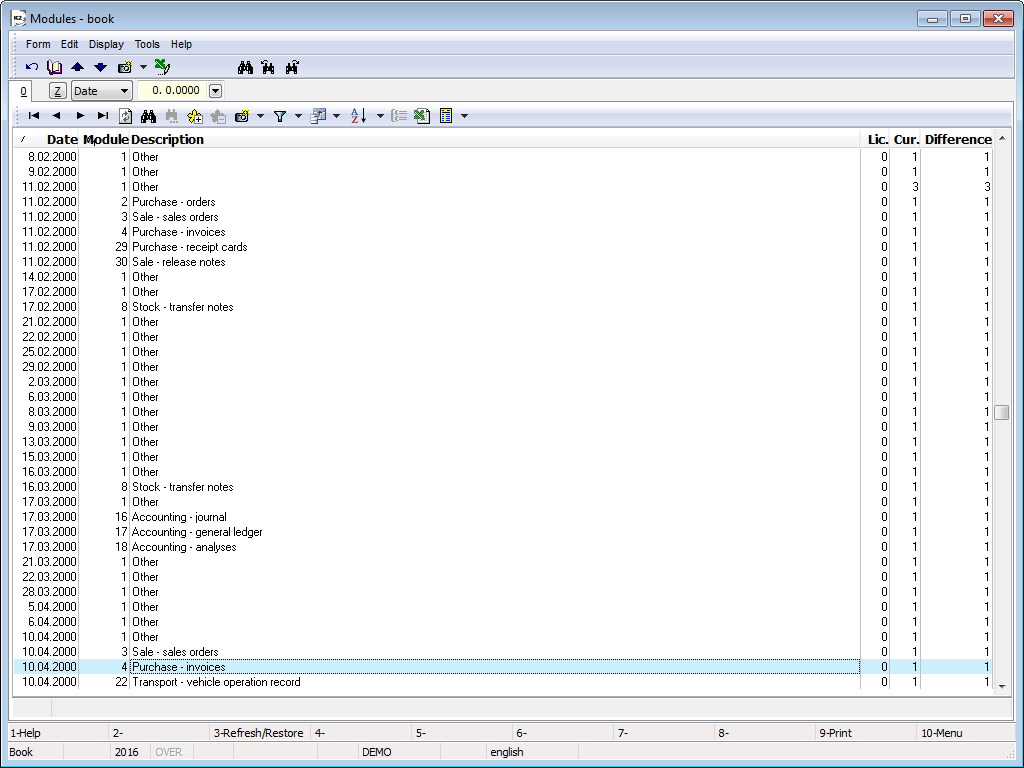Image resolution: width=1024 pixels, height=768 pixels.
Task: Select row Accounting - general ledger
Action: [502, 532]
